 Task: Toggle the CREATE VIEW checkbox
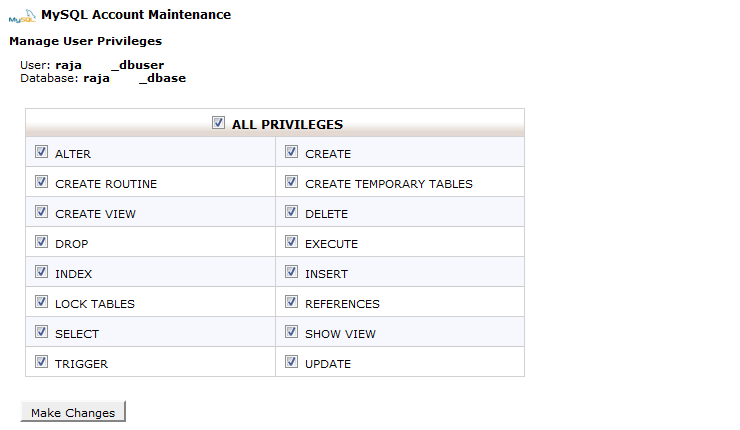coord(42,213)
